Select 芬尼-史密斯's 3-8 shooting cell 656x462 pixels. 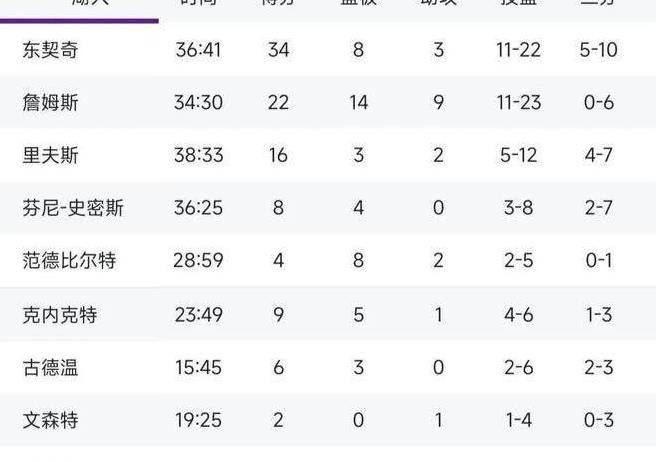pos(518,208)
